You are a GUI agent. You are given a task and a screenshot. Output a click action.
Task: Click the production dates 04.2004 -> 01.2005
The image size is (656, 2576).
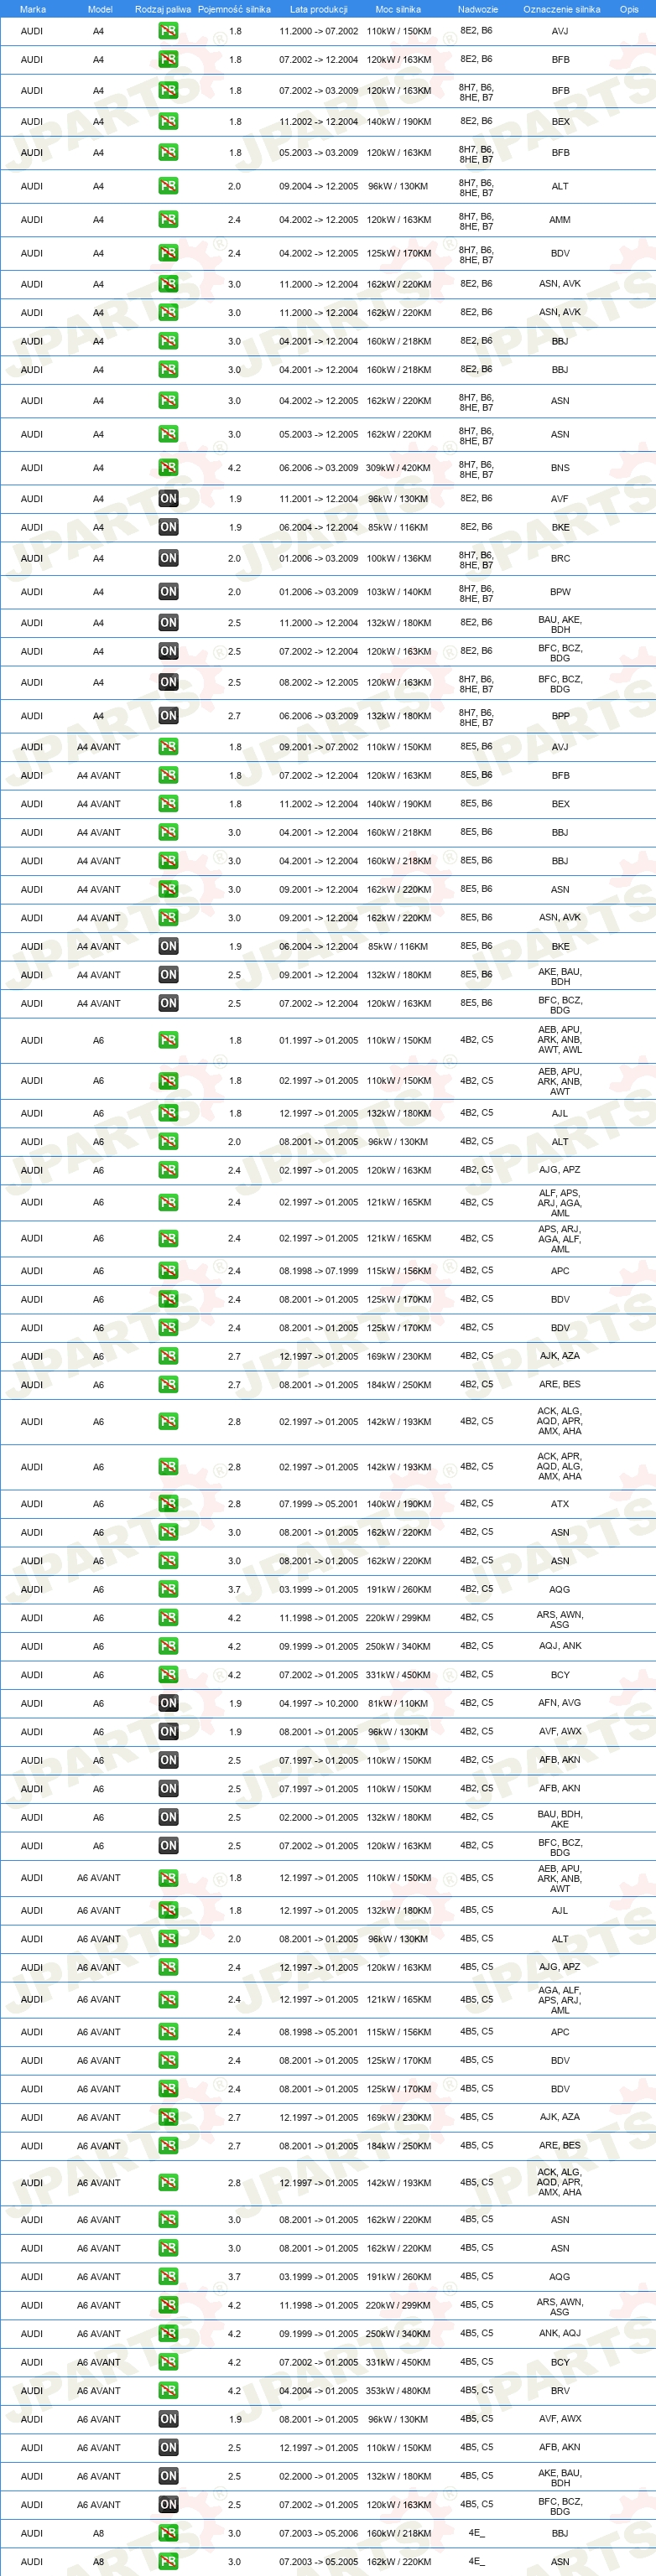(x=318, y=2390)
